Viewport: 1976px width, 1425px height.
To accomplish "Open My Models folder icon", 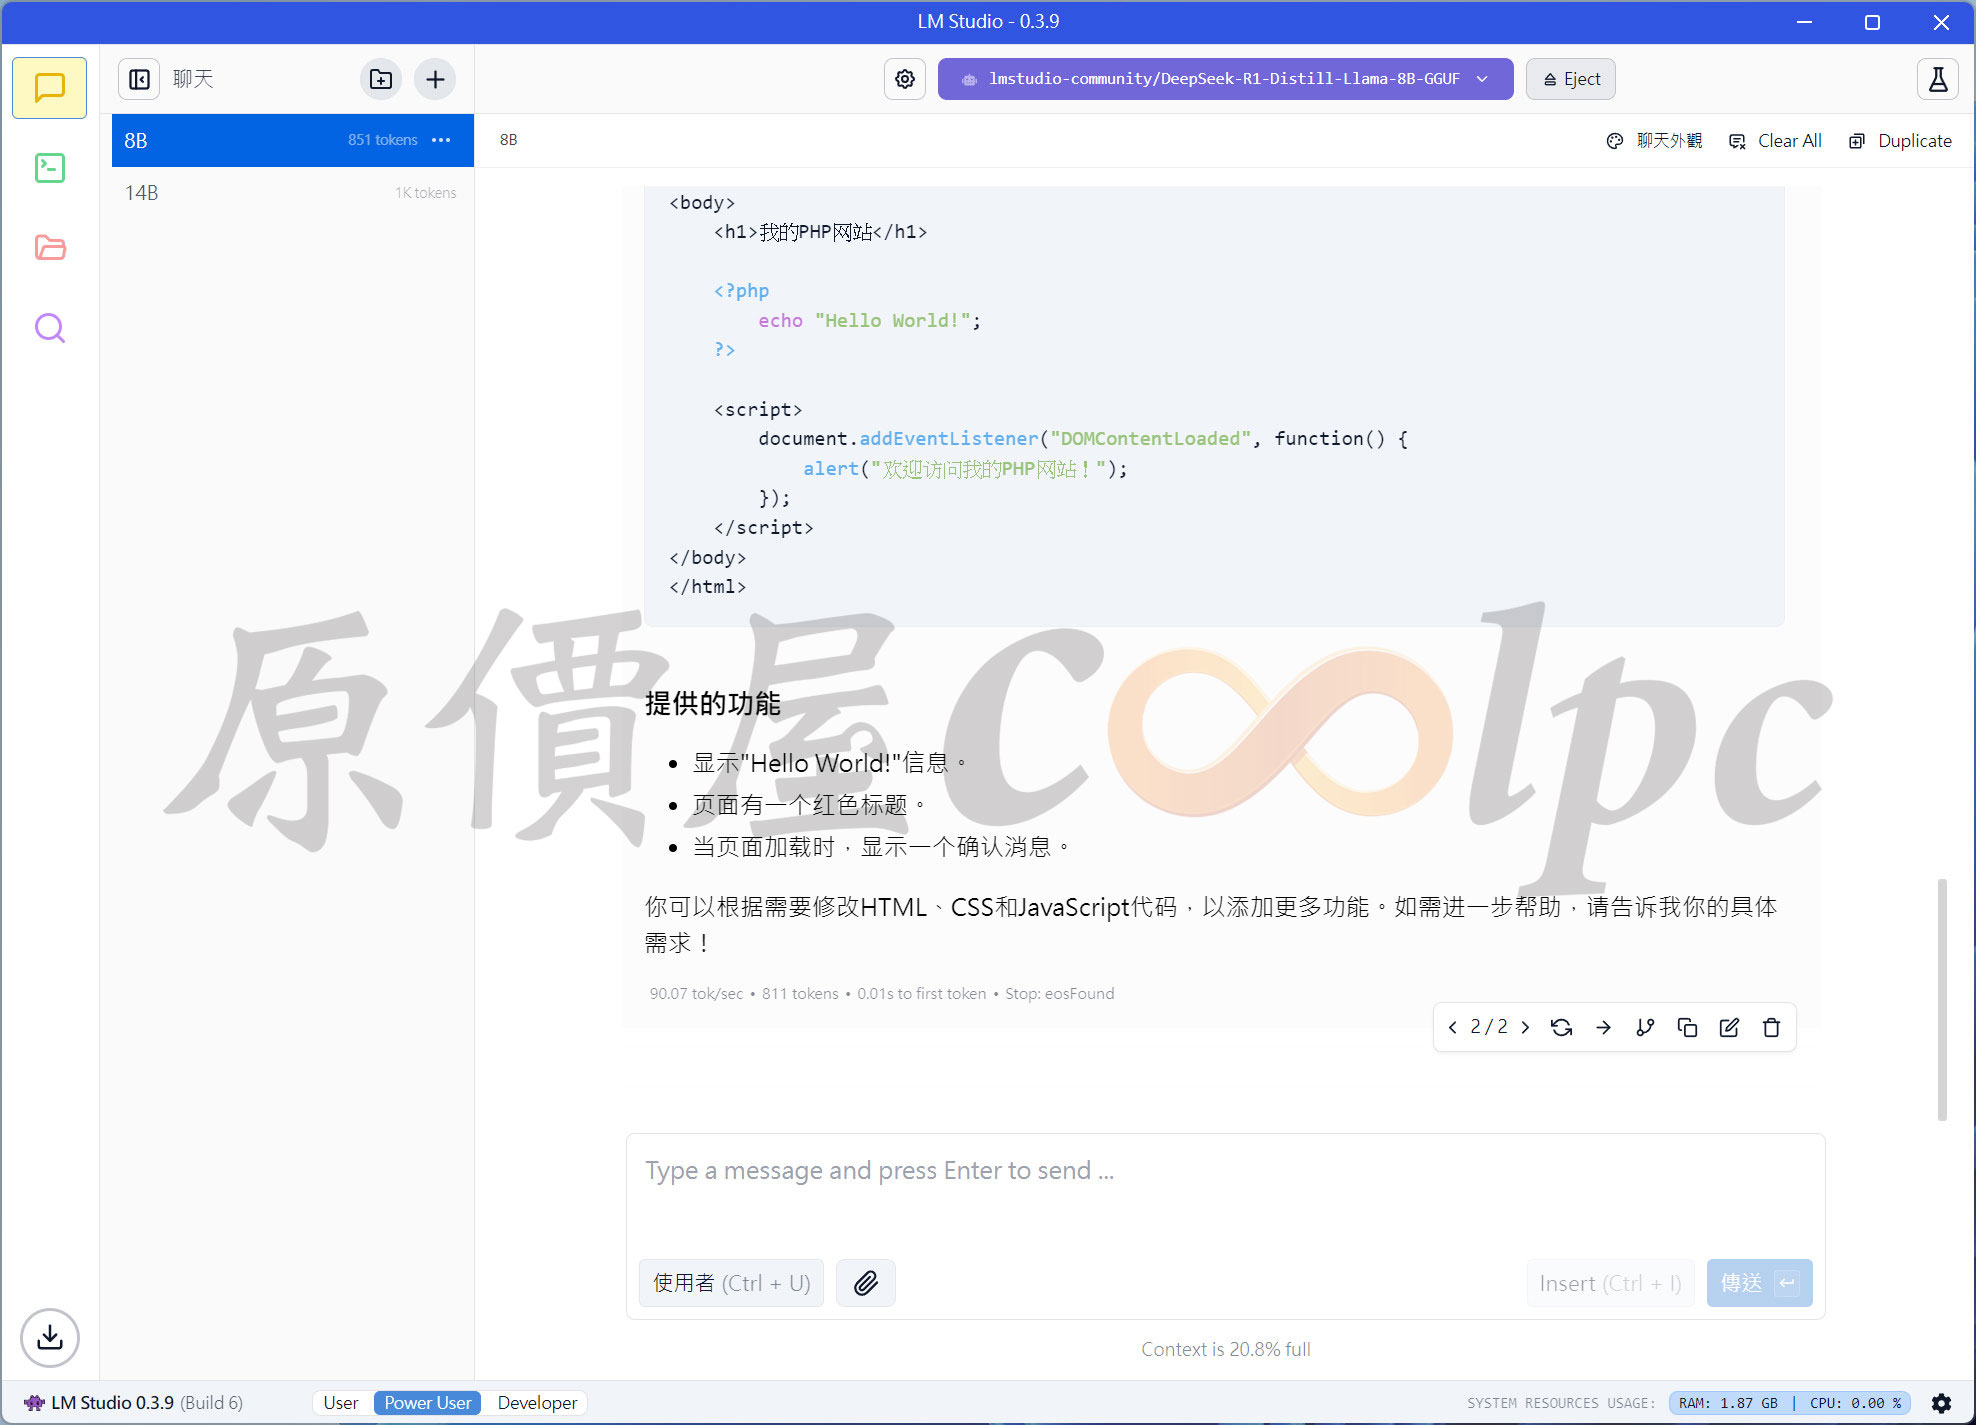I will click(x=49, y=248).
